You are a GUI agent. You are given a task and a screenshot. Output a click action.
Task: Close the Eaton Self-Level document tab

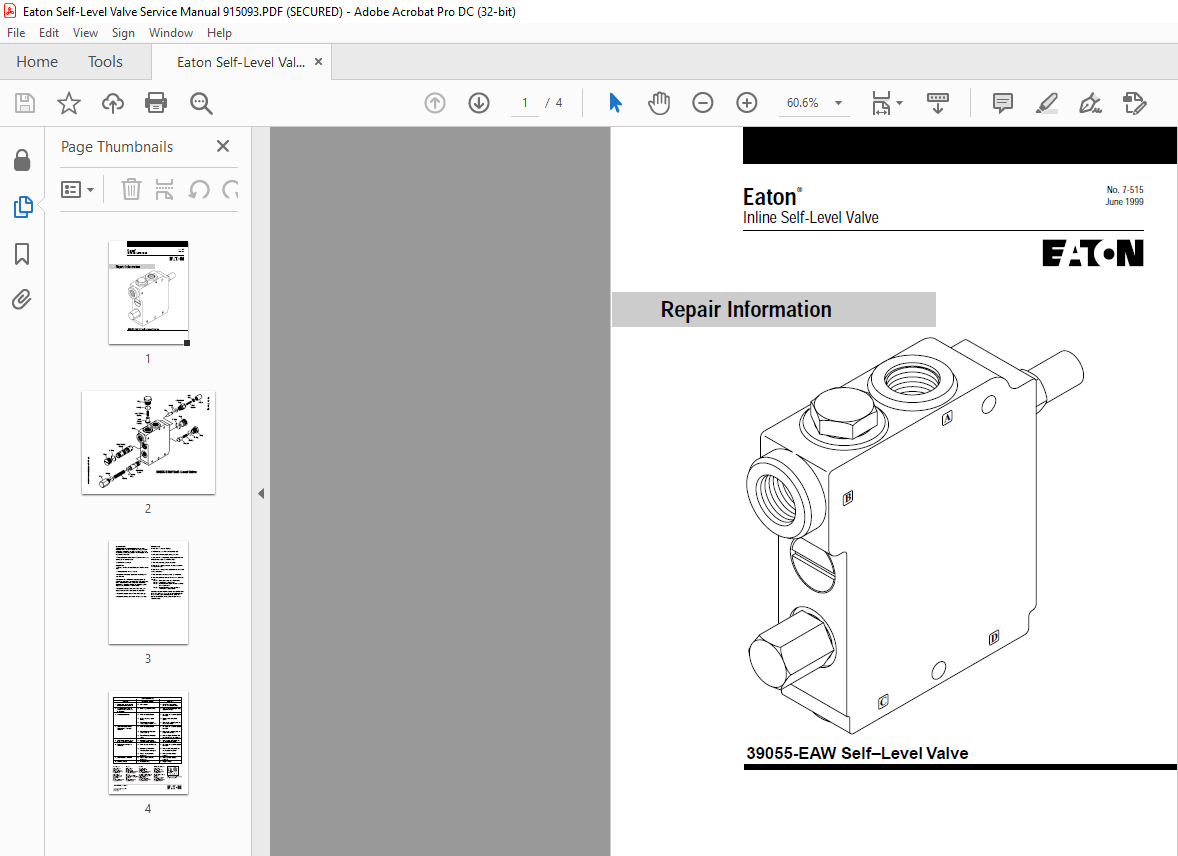click(319, 62)
